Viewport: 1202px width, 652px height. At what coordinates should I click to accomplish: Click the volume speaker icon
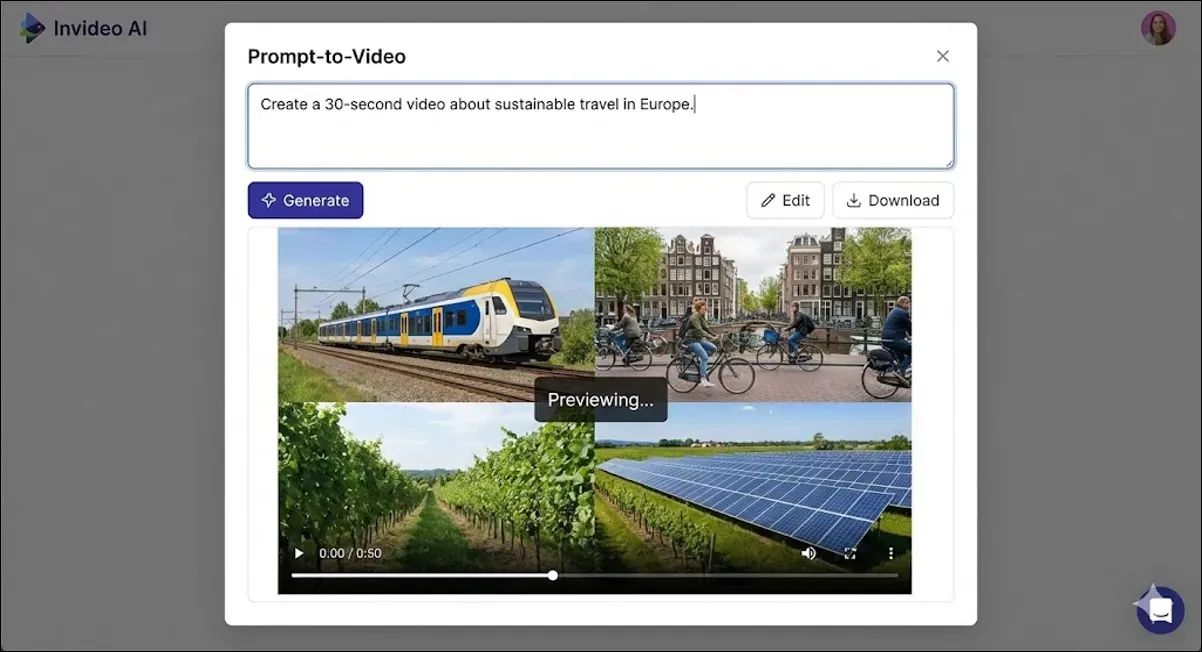coord(808,553)
